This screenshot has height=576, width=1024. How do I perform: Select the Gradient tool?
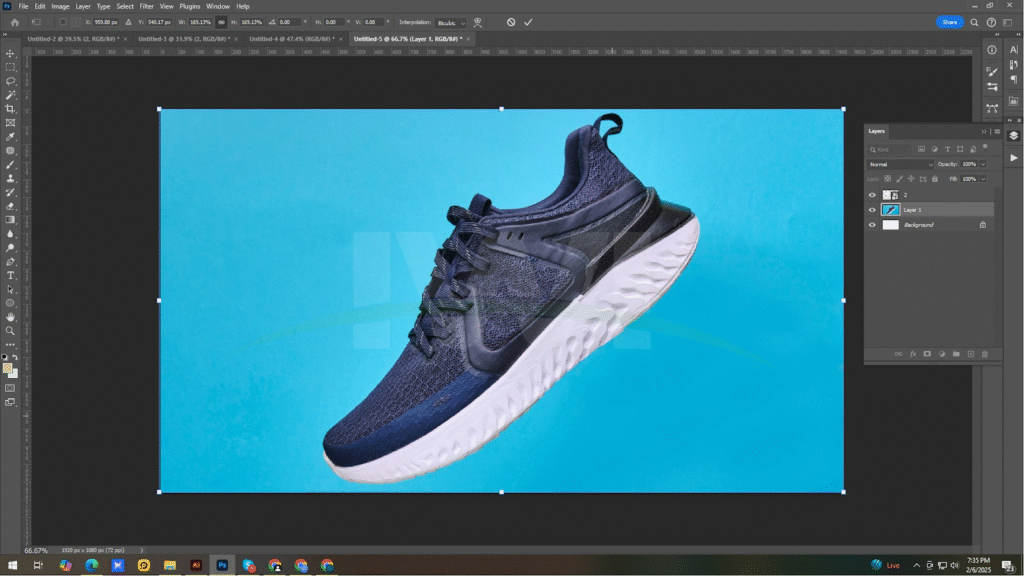tap(10, 220)
